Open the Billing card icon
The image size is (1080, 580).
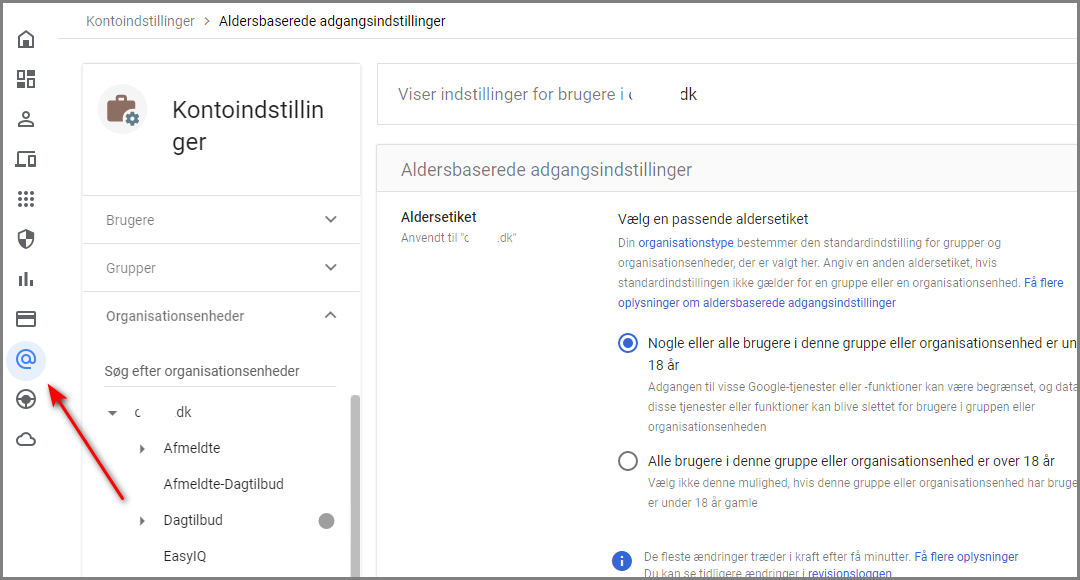(x=26, y=319)
